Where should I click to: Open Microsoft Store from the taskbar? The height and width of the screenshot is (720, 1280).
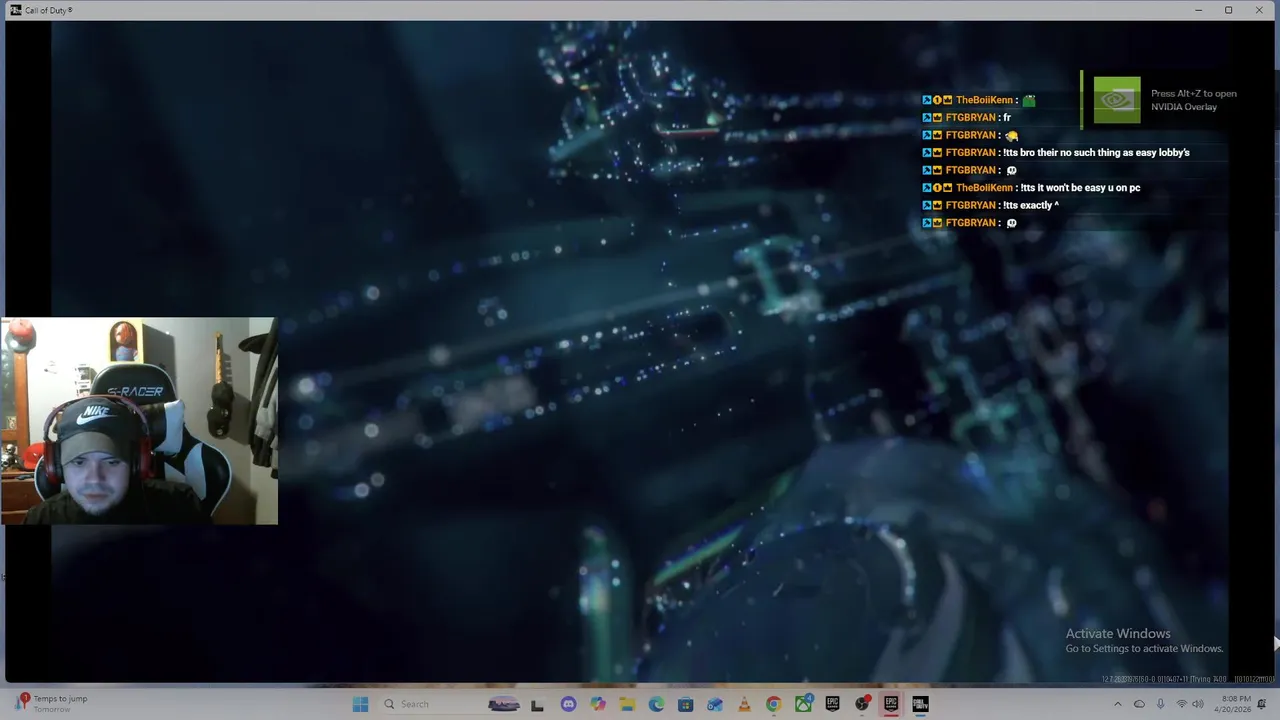pyautogui.click(x=685, y=704)
